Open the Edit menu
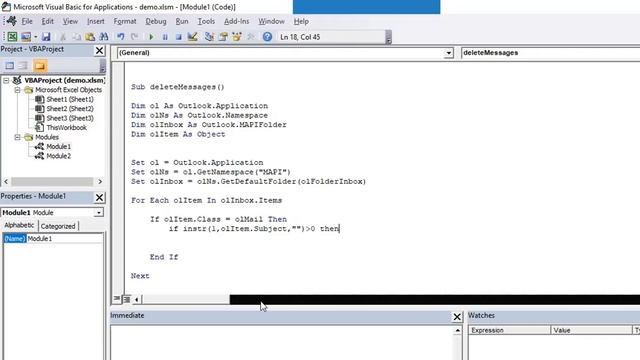Viewport: 640px width, 360px height. tap(47, 21)
